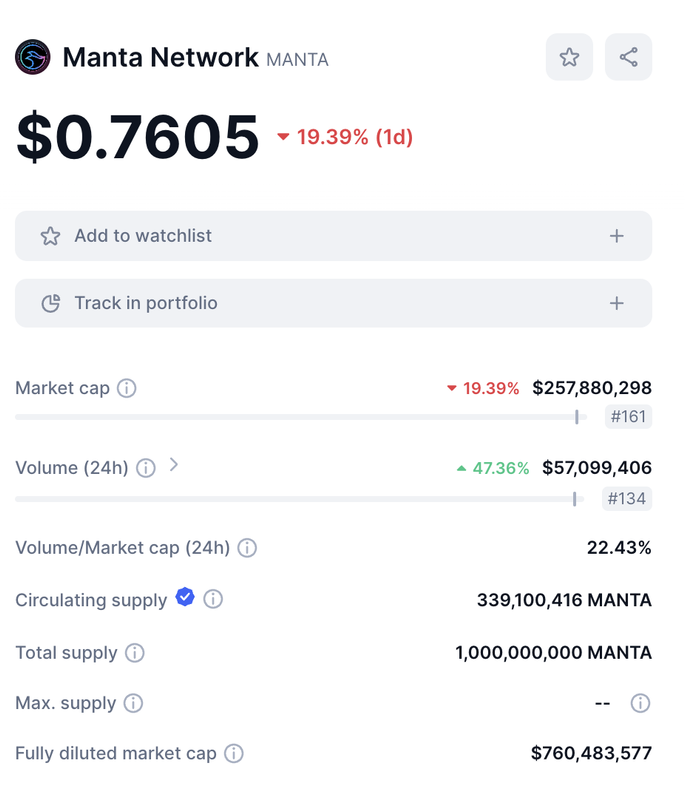The width and height of the screenshot is (685, 800).
Task: Open info icon next to Volume (24h)
Action: [146, 468]
